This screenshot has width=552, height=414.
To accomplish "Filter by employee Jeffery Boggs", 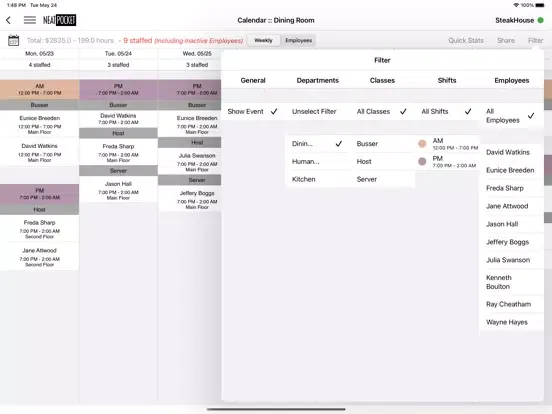I will click(x=512, y=242).
